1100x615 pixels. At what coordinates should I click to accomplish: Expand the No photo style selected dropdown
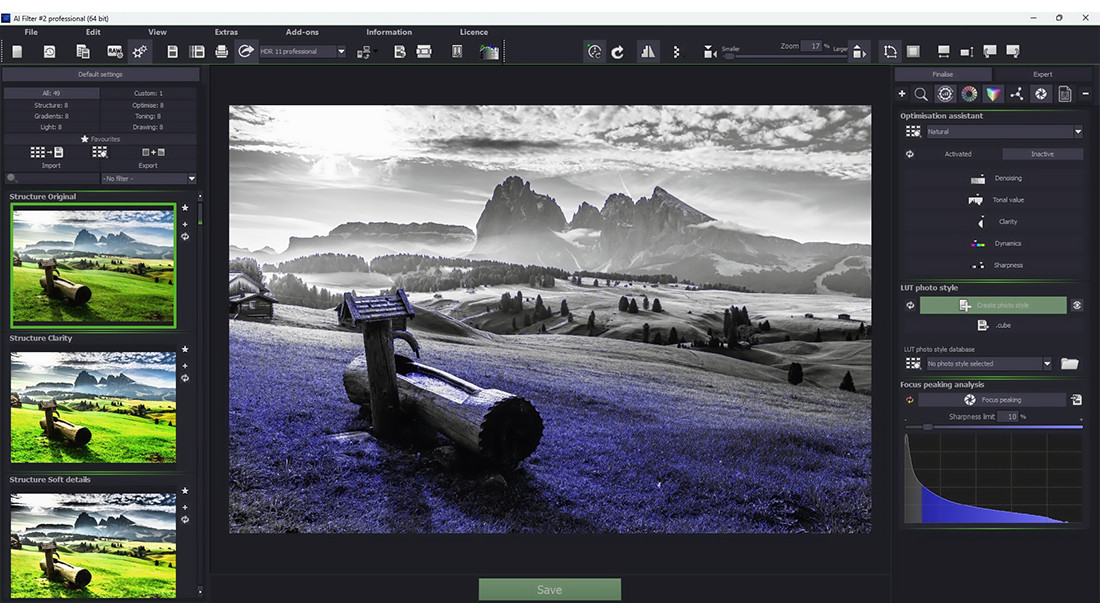pyautogui.click(x=1047, y=363)
